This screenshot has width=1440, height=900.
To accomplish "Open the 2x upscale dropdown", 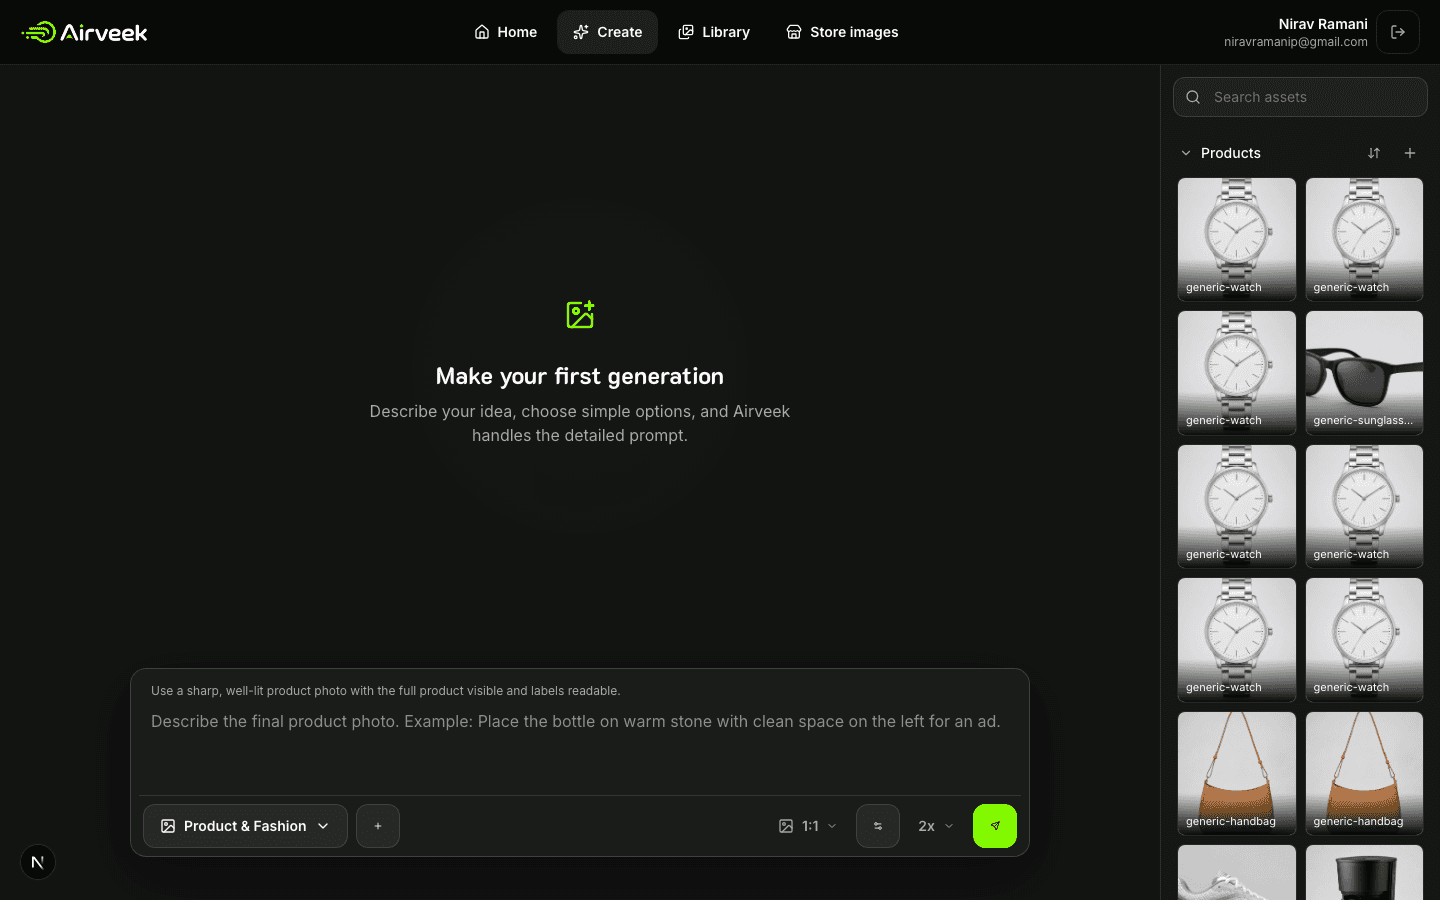I will click(936, 826).
